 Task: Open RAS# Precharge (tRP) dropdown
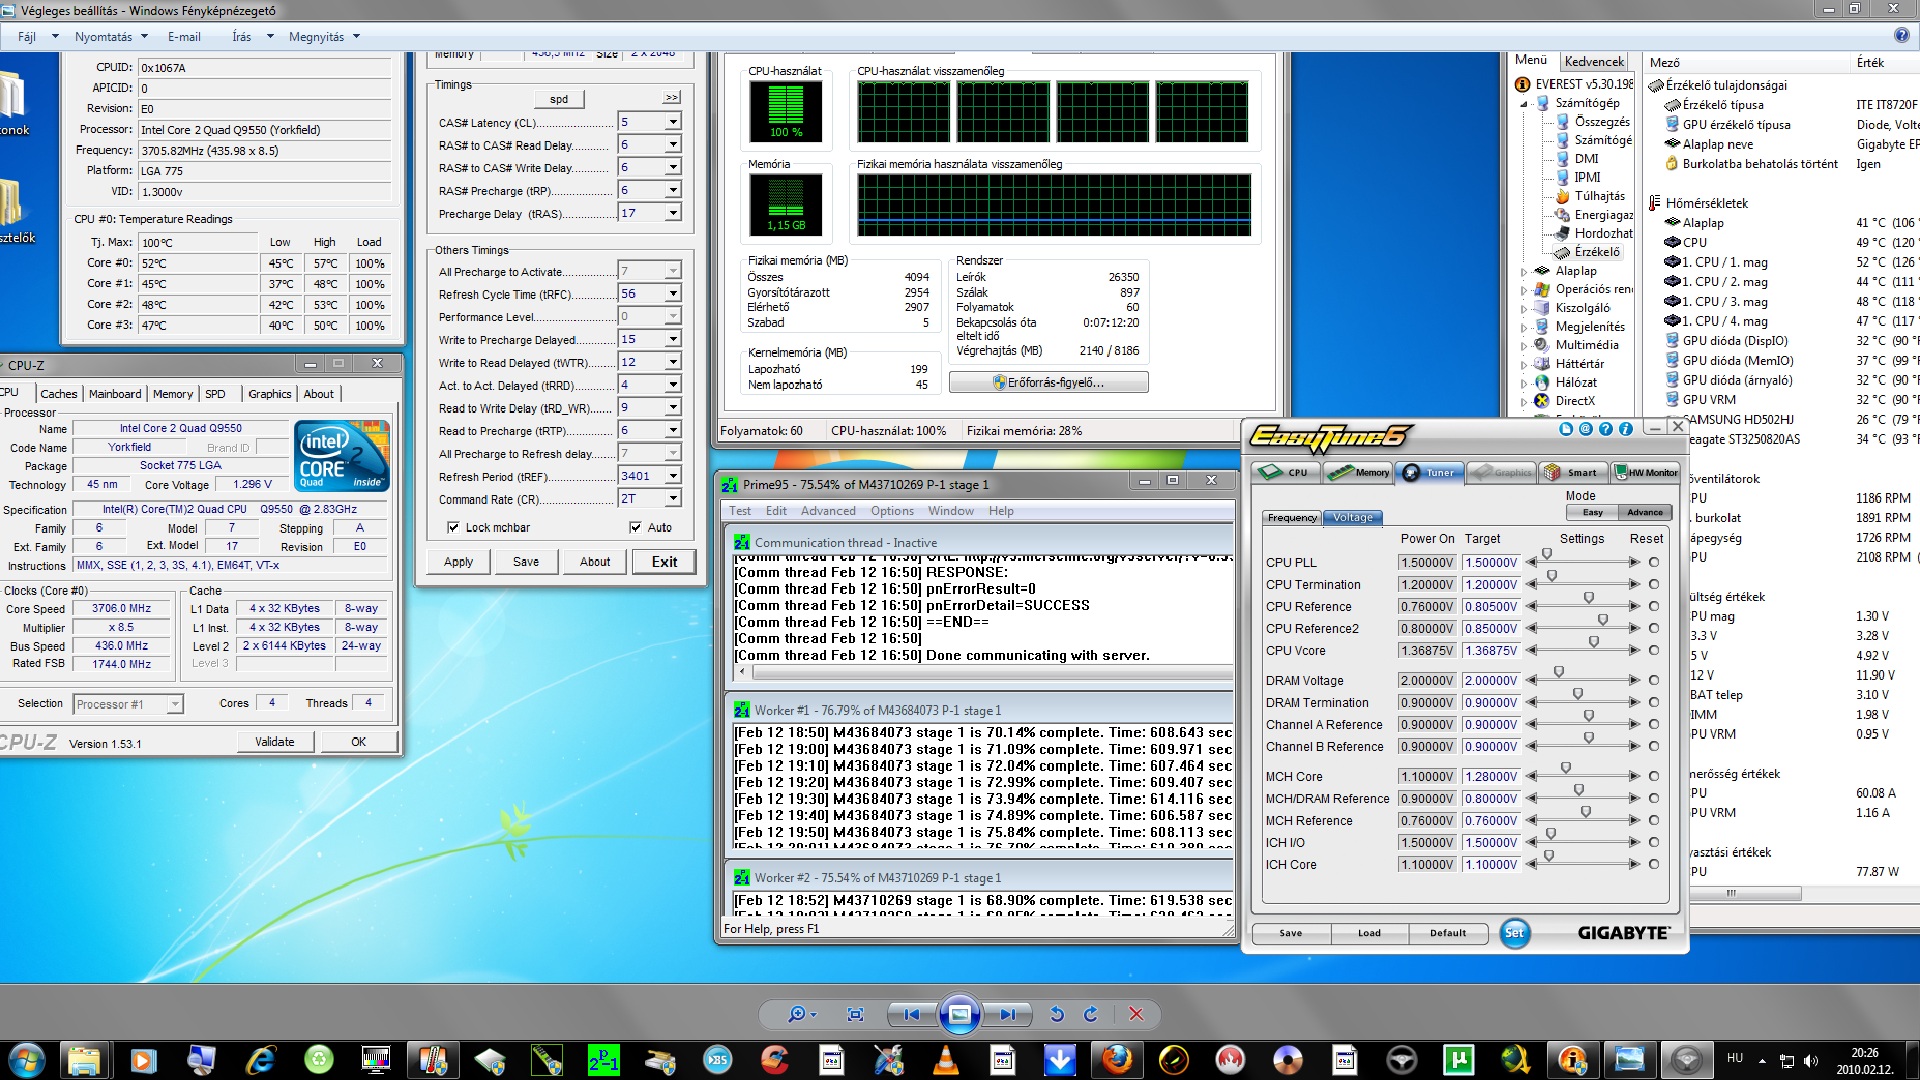(x=673, y=190)
